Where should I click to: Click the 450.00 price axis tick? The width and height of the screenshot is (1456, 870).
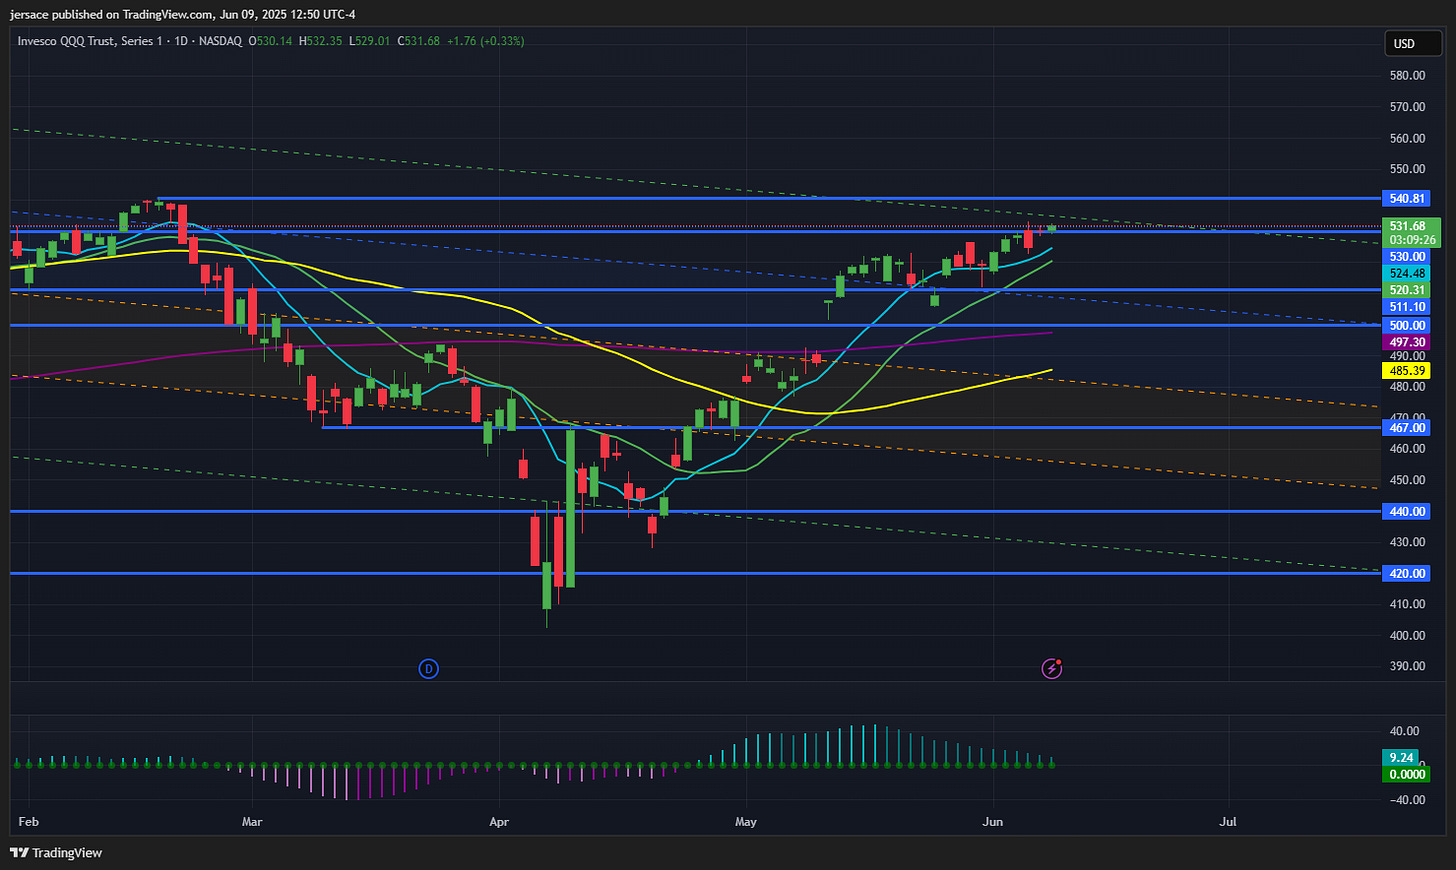click(x=1407, y=480)
